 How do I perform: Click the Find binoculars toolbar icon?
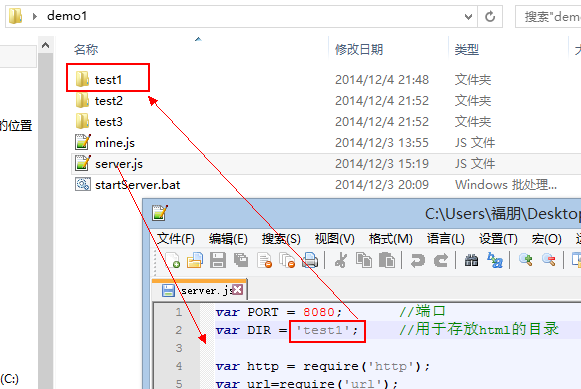pos(471,260)
